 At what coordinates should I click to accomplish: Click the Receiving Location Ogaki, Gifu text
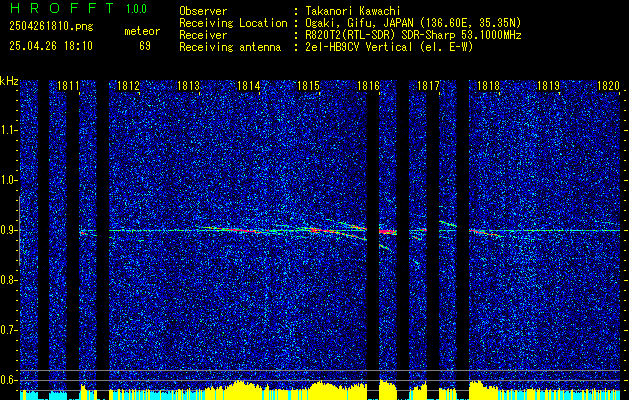(413, 23)
